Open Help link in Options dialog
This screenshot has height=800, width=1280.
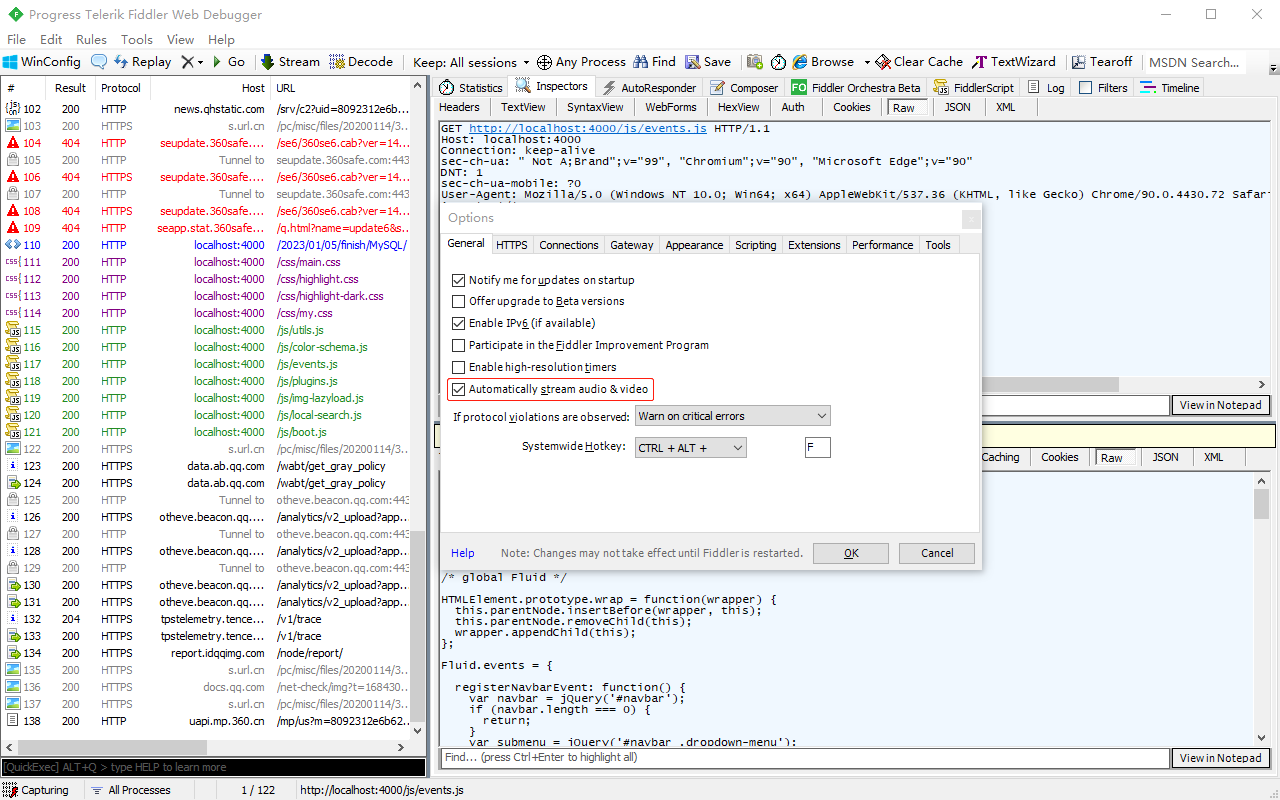coord(463,553)
